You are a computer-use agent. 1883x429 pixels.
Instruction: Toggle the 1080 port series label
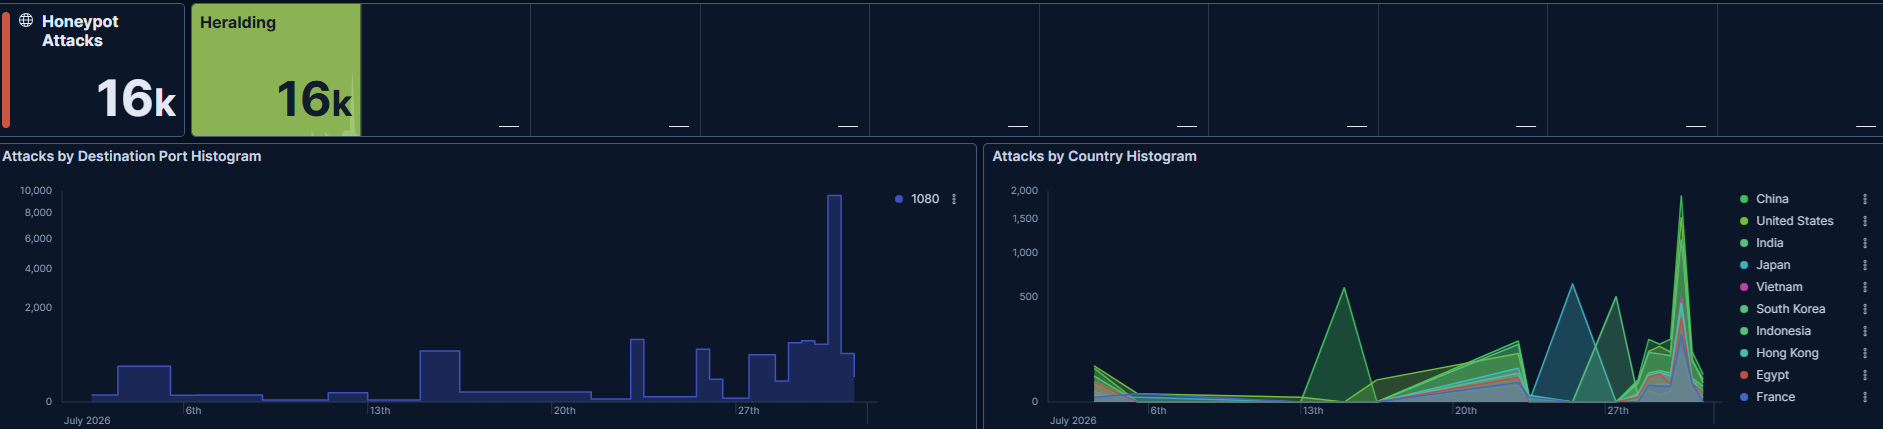tap(925, 199)
